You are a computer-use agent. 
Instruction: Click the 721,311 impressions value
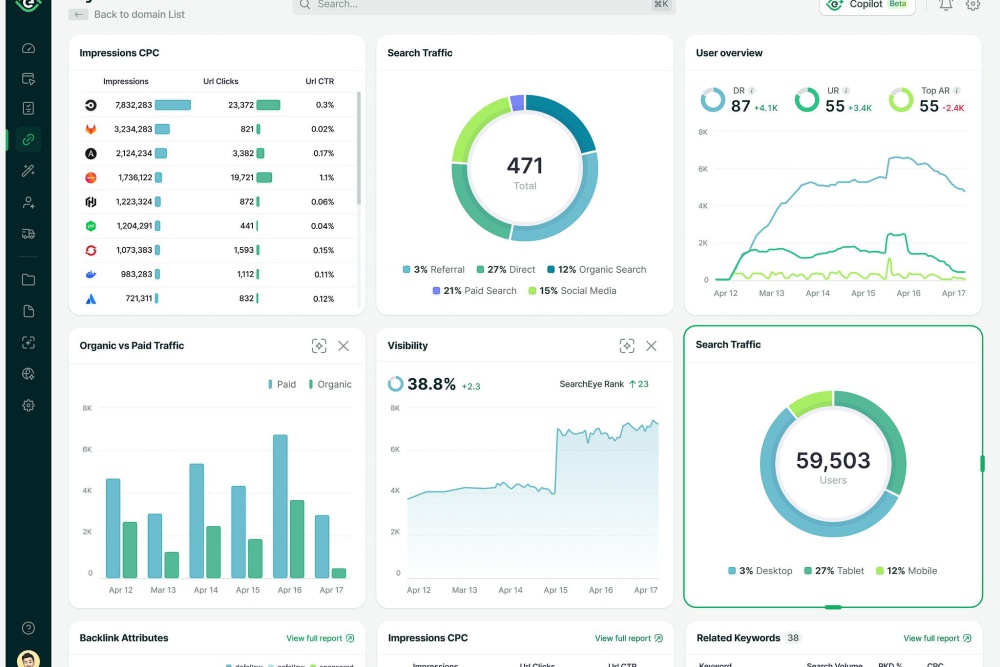[138, 299]
